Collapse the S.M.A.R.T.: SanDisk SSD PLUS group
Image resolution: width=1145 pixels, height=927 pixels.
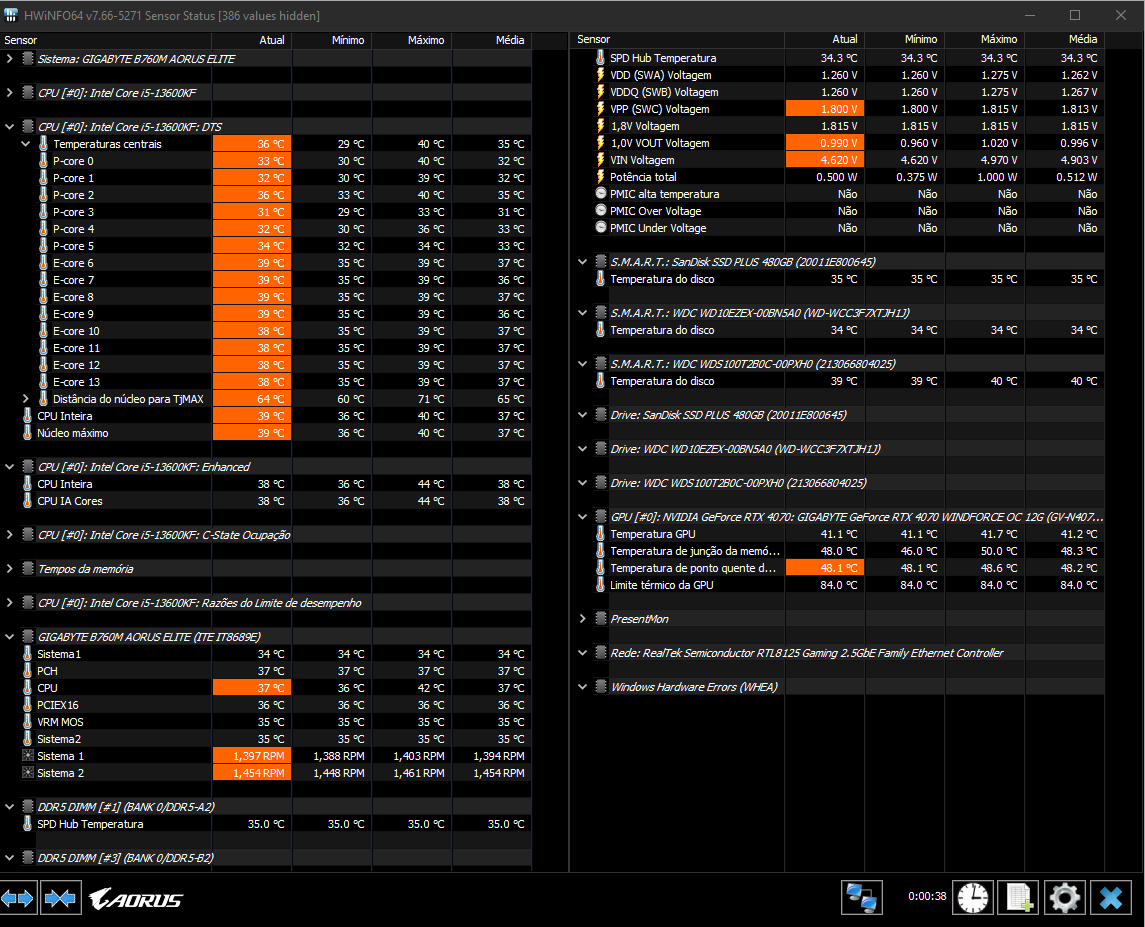(x=583, y=262)
